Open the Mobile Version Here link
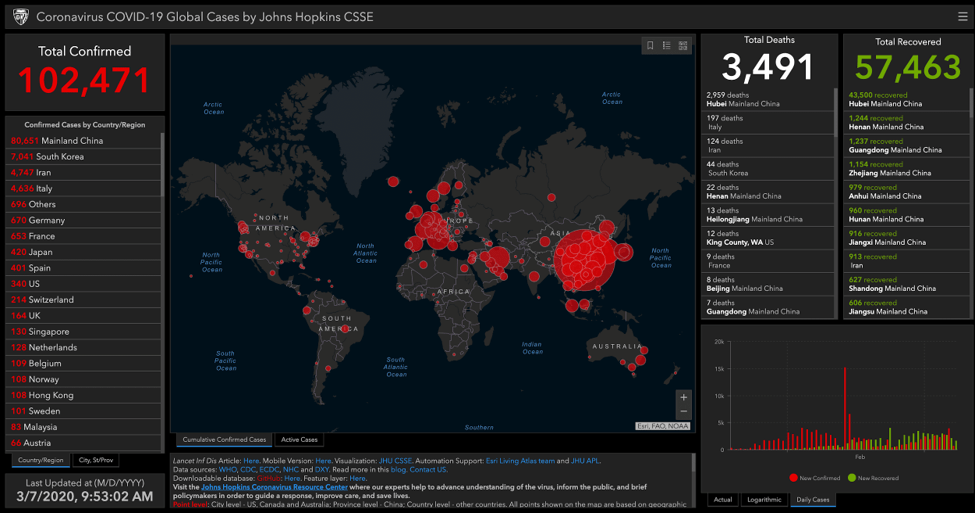Viewport: 975px width, 513px height. [323, 461]
